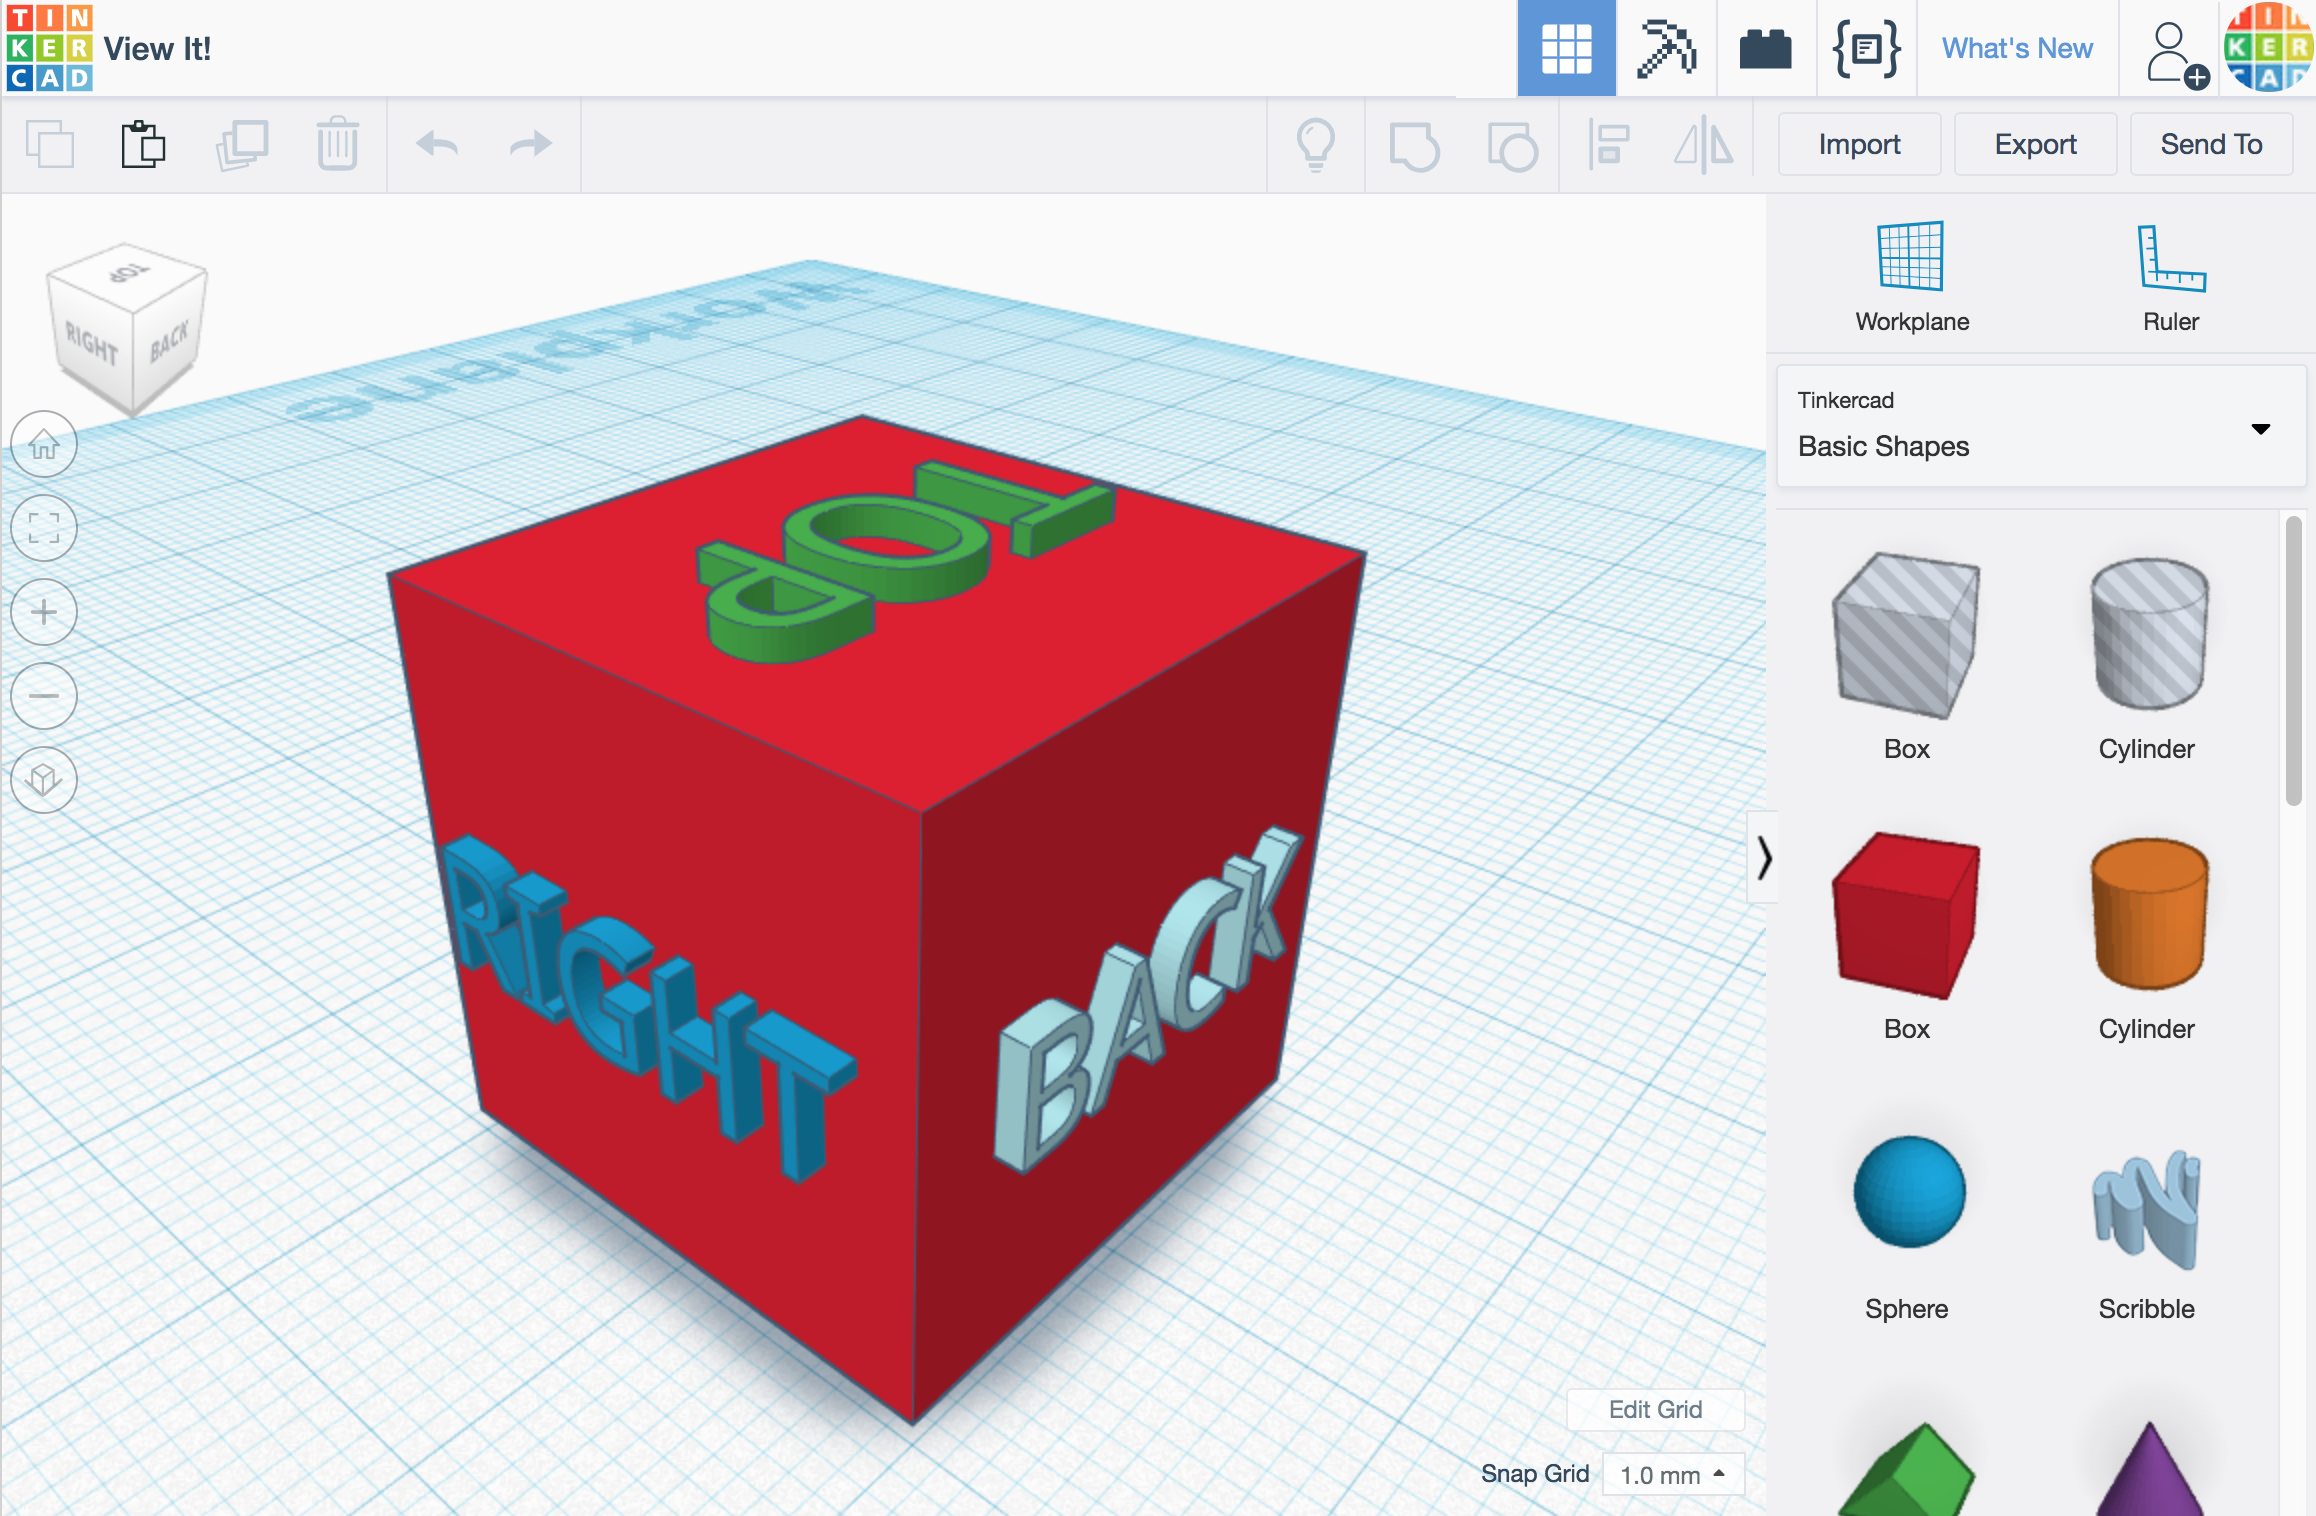
Task: Click the Zoom in plus button
Action: (x=44, y=611)
